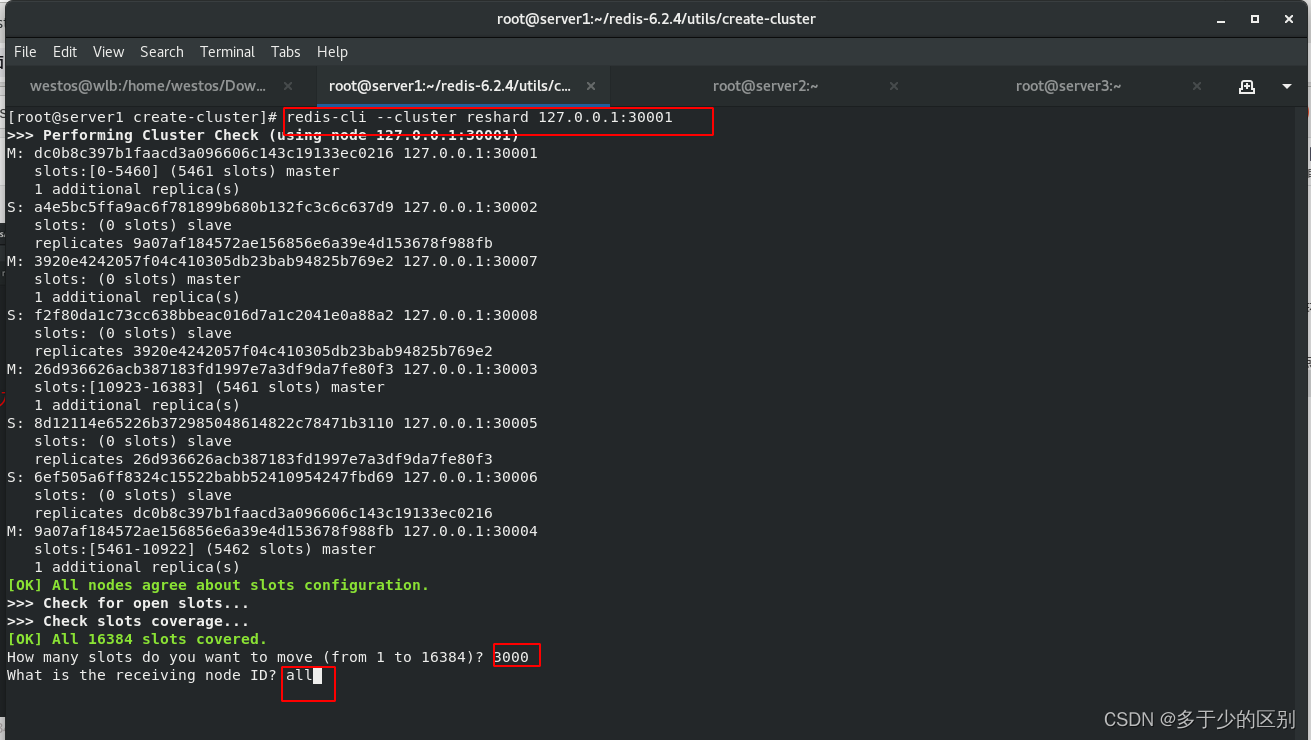
Task: Switch to the root@server2 tab
Action: pos(765,87)
